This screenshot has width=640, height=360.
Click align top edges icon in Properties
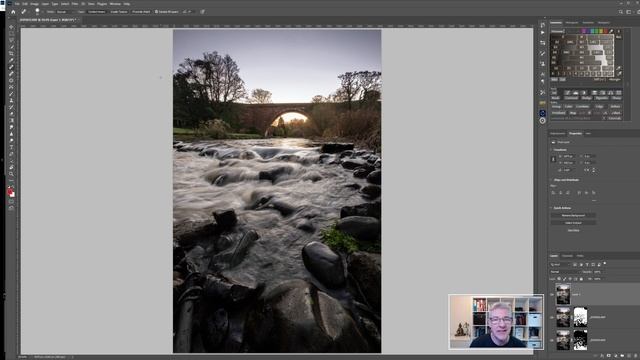point(579,193)
